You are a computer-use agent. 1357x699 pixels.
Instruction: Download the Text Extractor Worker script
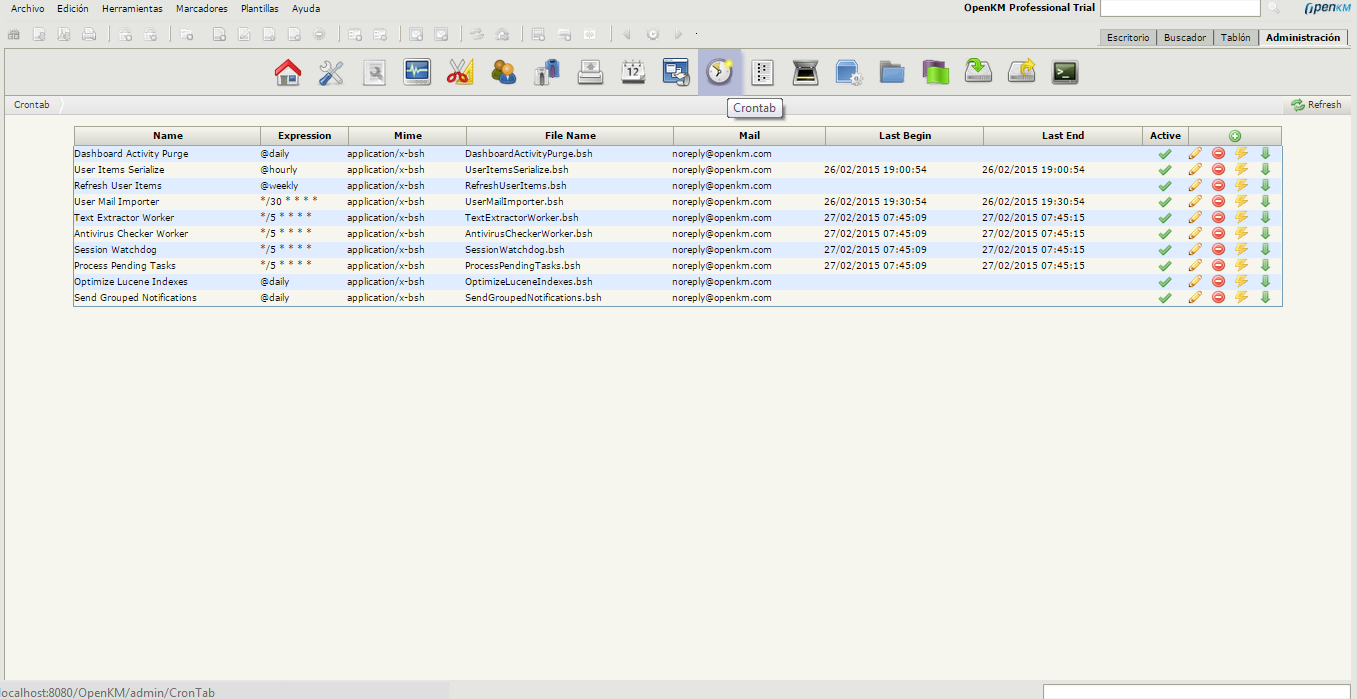[x=1265, y=218]
